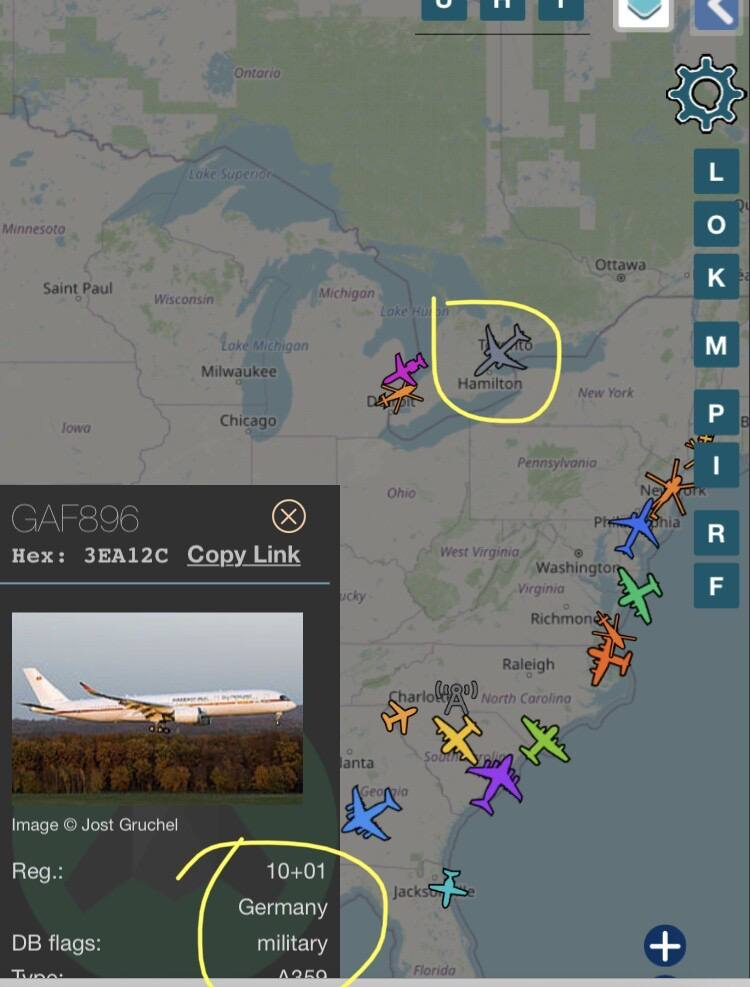Close the GAF896 aircraft info panel

click(289, 517)
